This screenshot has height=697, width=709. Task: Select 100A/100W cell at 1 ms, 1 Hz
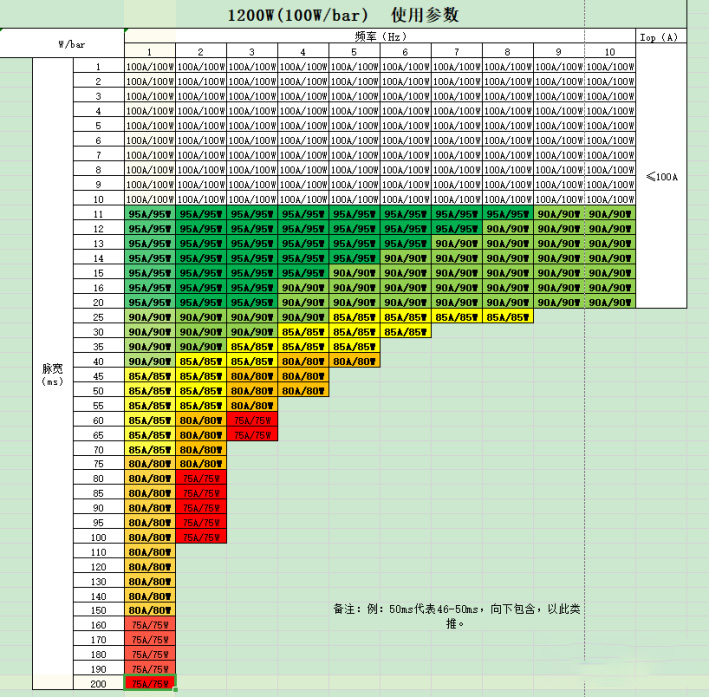pyautogui.click(x=150, y=66)
